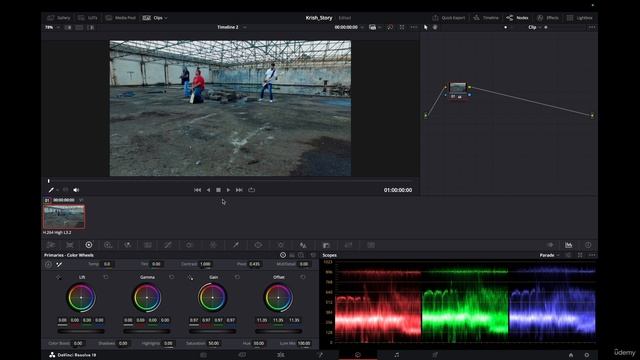The width and height of the screenshot is (640, 360).
Task: Open the RGB Mixer palette
Action: (x=128, y=245)
